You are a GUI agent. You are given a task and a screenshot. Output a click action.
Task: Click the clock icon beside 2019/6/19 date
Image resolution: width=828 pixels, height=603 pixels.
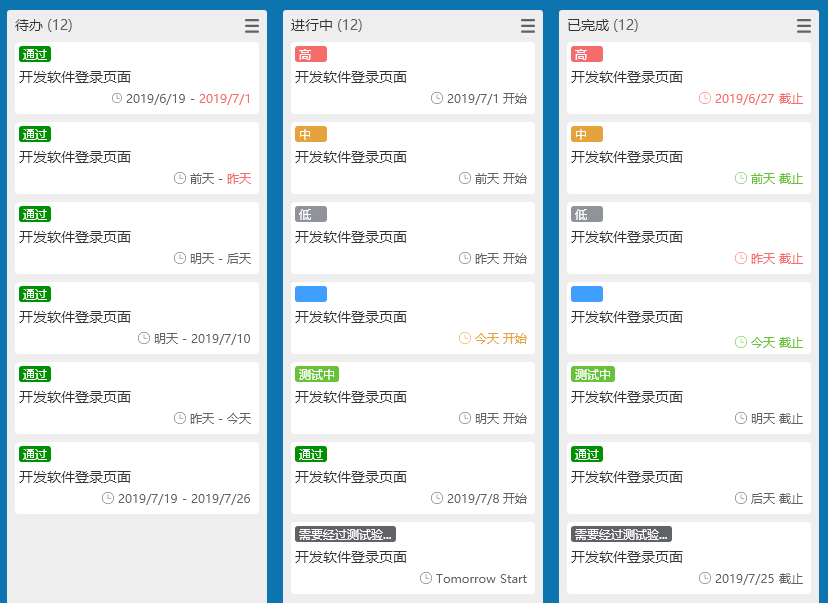click(x=117, y=98)
